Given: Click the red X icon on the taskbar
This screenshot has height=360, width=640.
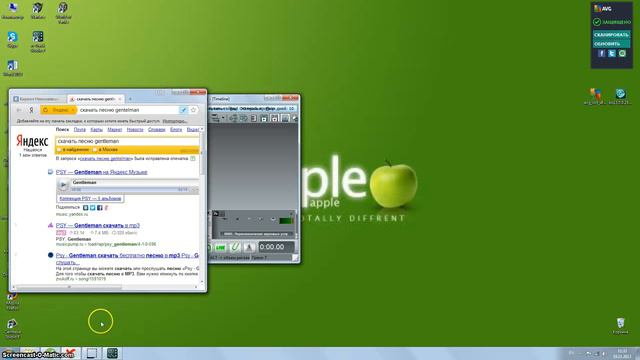Looking at the screenshot, I should point(70,352).
